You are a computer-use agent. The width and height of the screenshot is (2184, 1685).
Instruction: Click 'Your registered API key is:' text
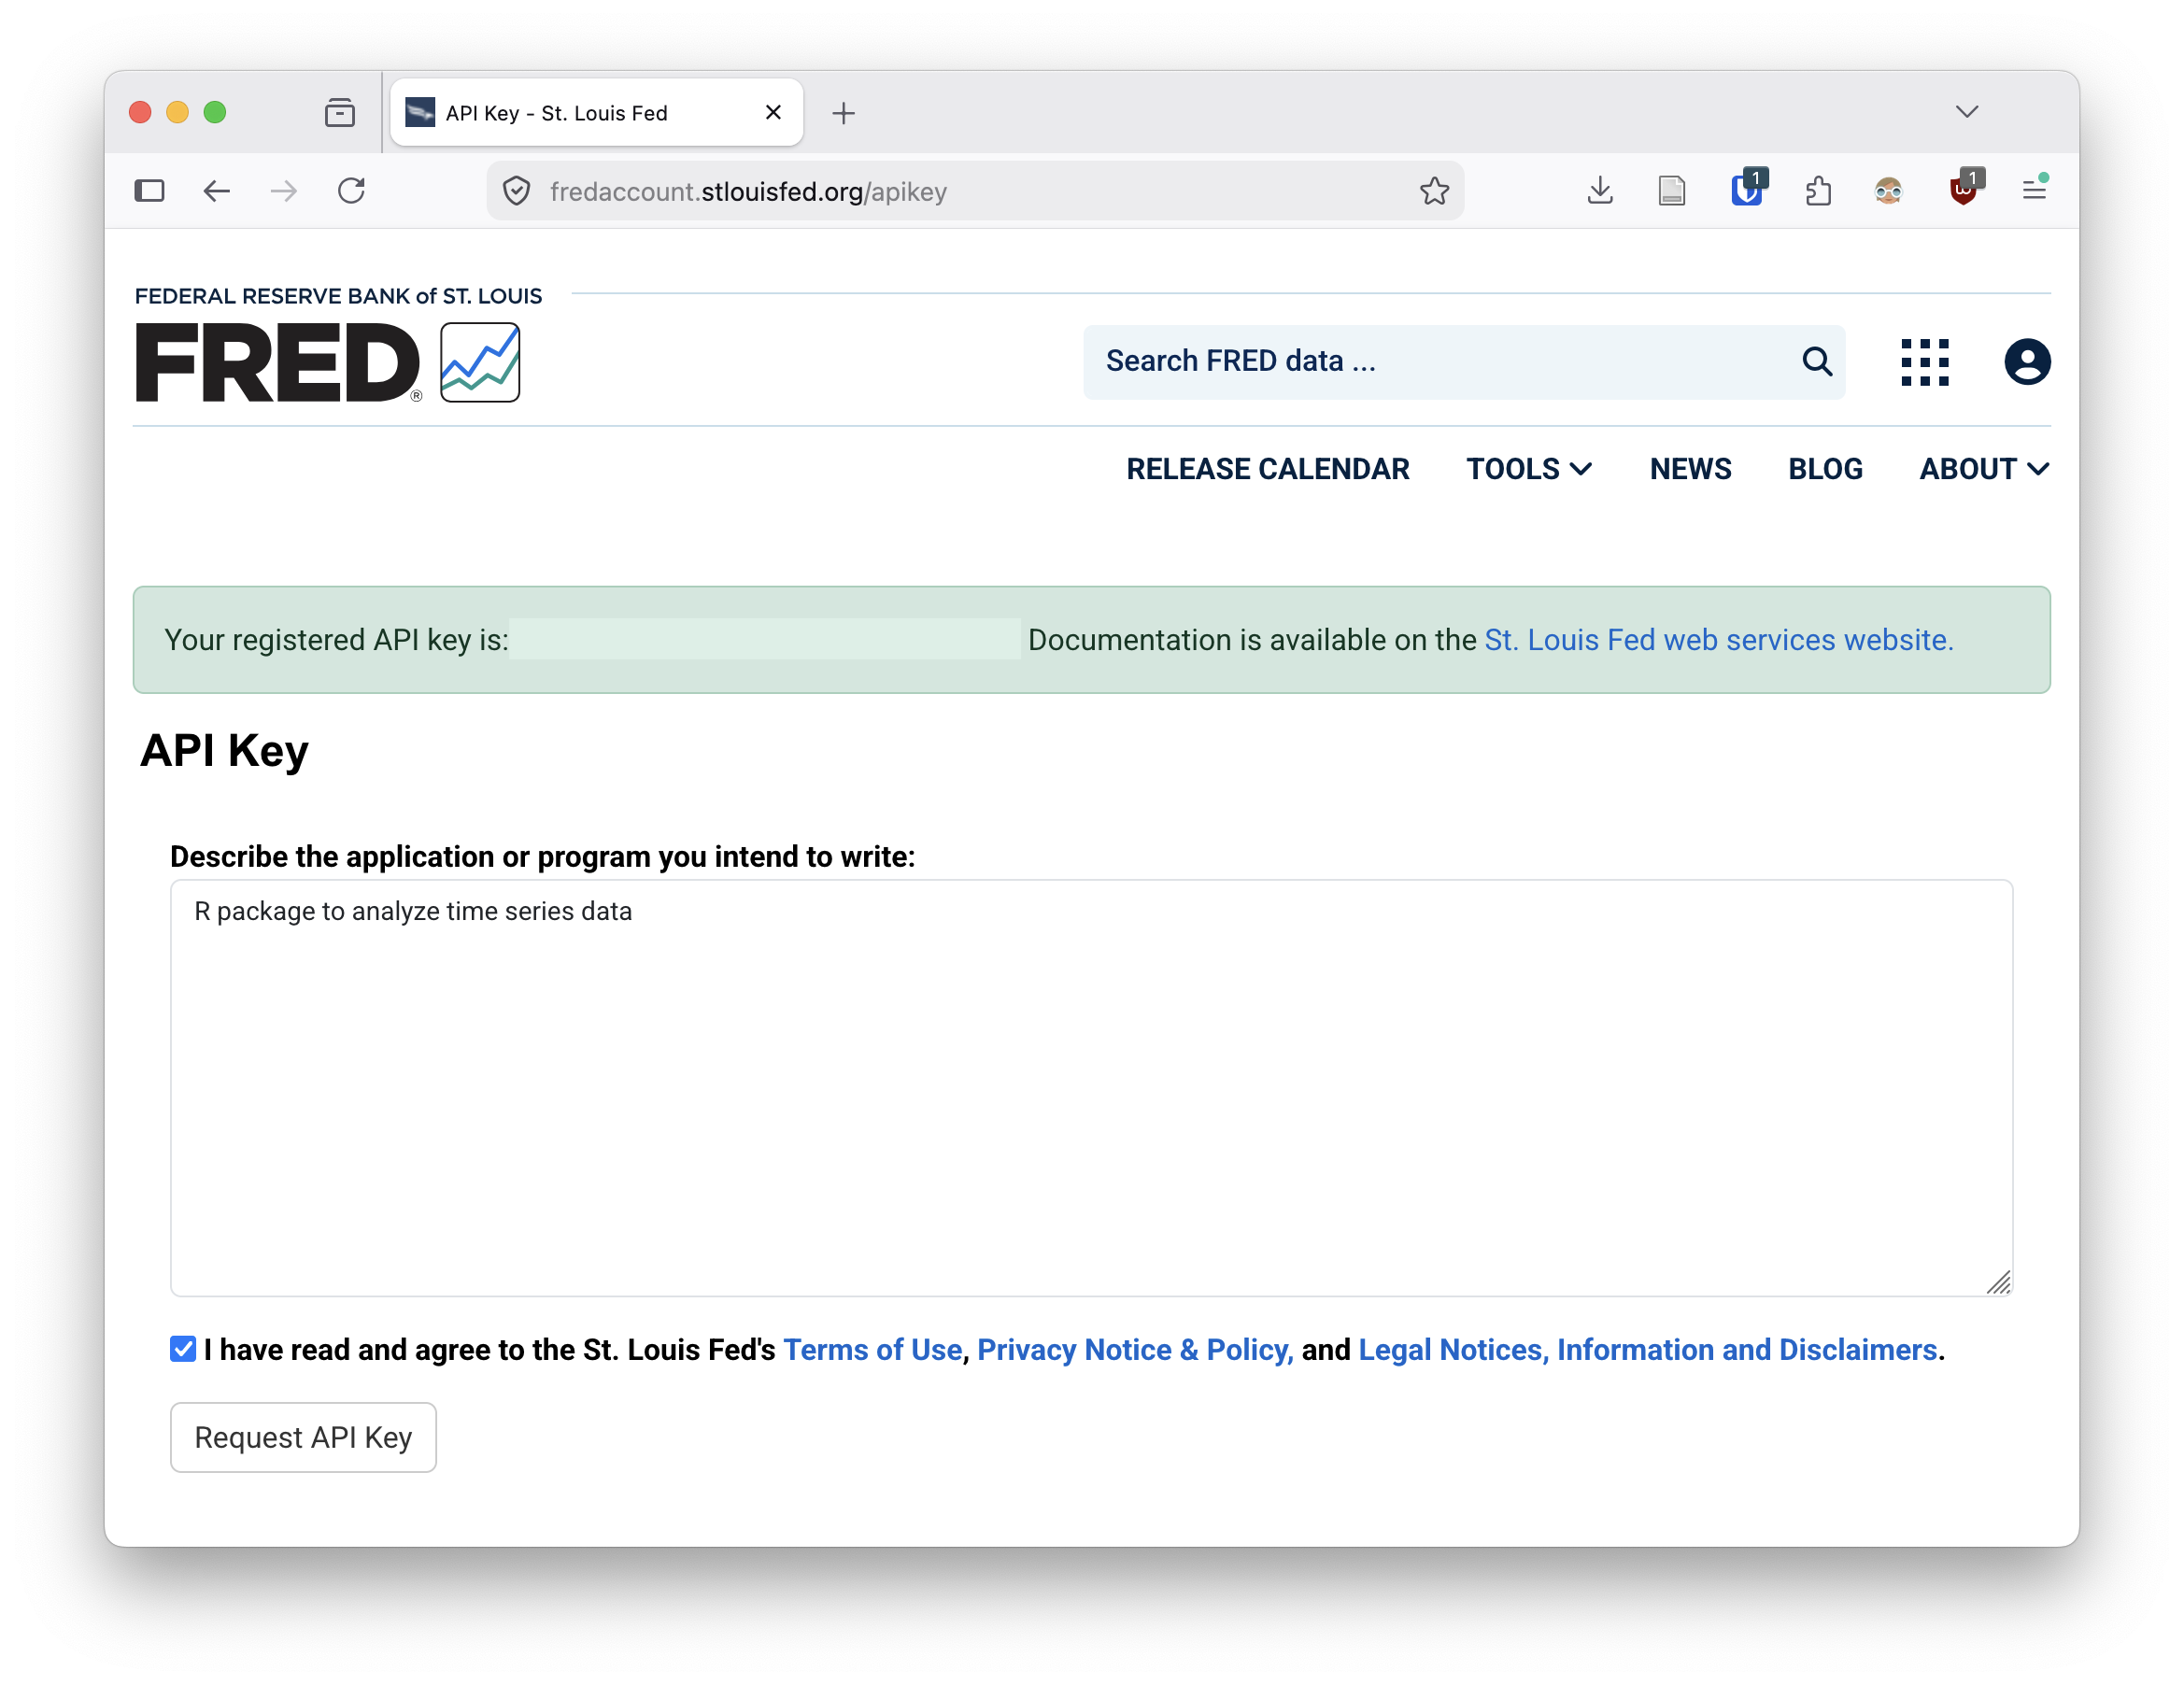tap(337, 640)
